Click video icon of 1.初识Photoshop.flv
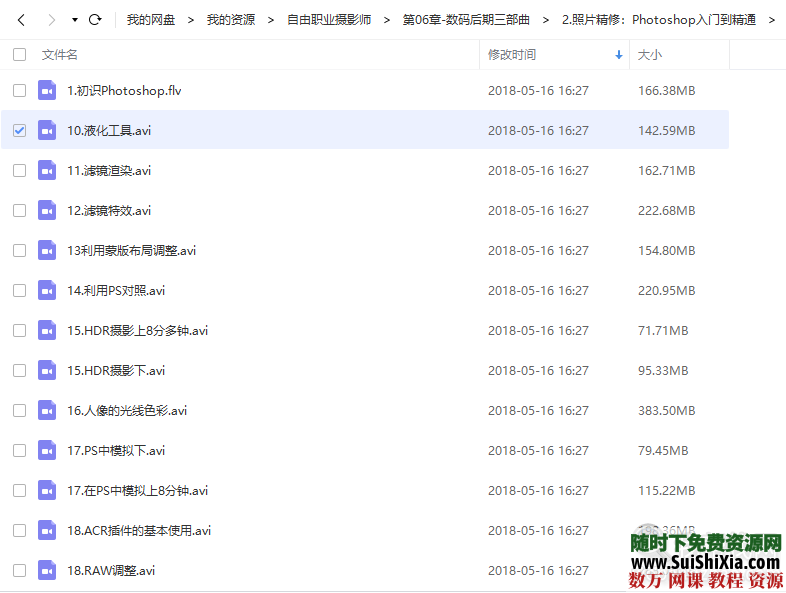 click(47, 91)
